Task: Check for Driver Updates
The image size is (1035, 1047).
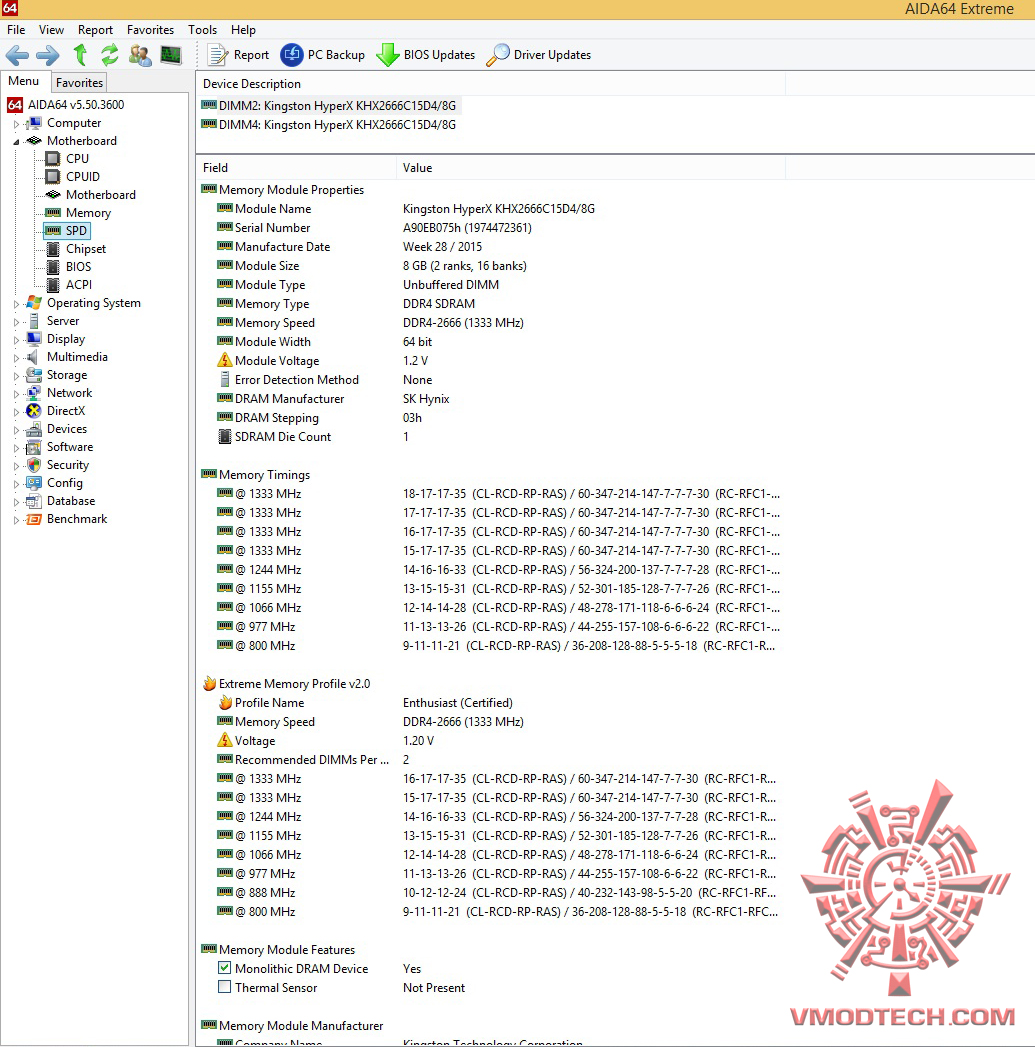Action: 539,55
